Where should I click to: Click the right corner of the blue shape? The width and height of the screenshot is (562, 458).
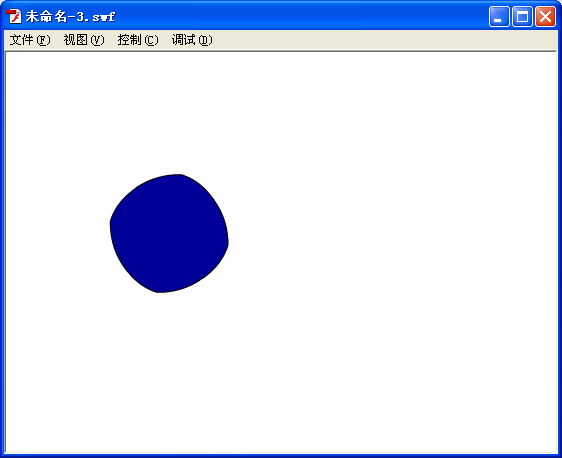click(x=228, y=244)
